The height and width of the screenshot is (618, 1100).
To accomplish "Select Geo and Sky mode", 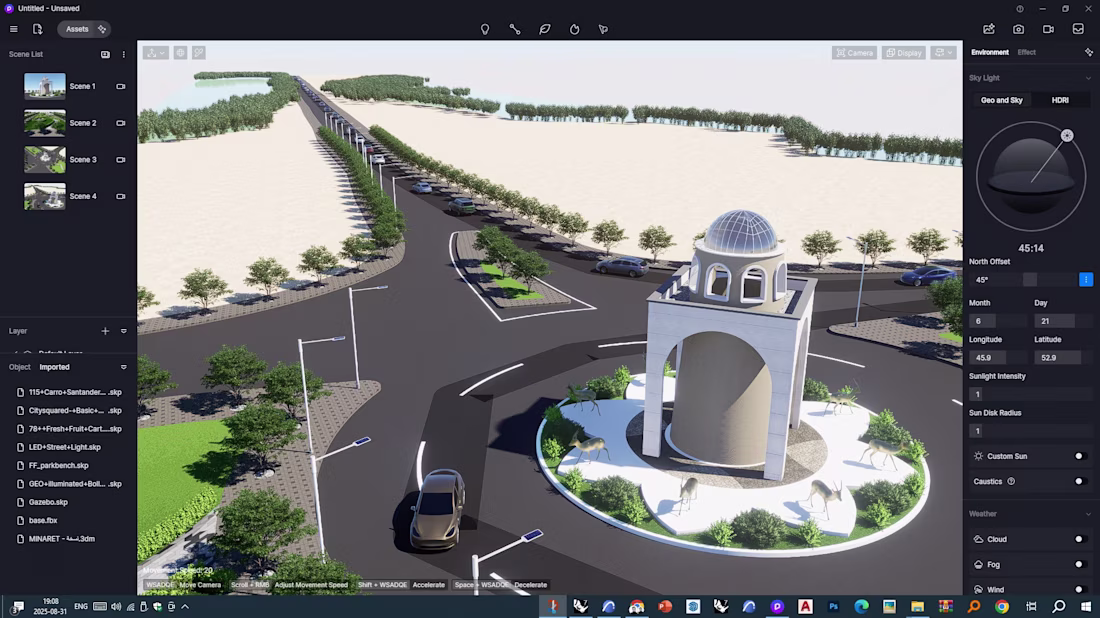I will coord(1002,100).
